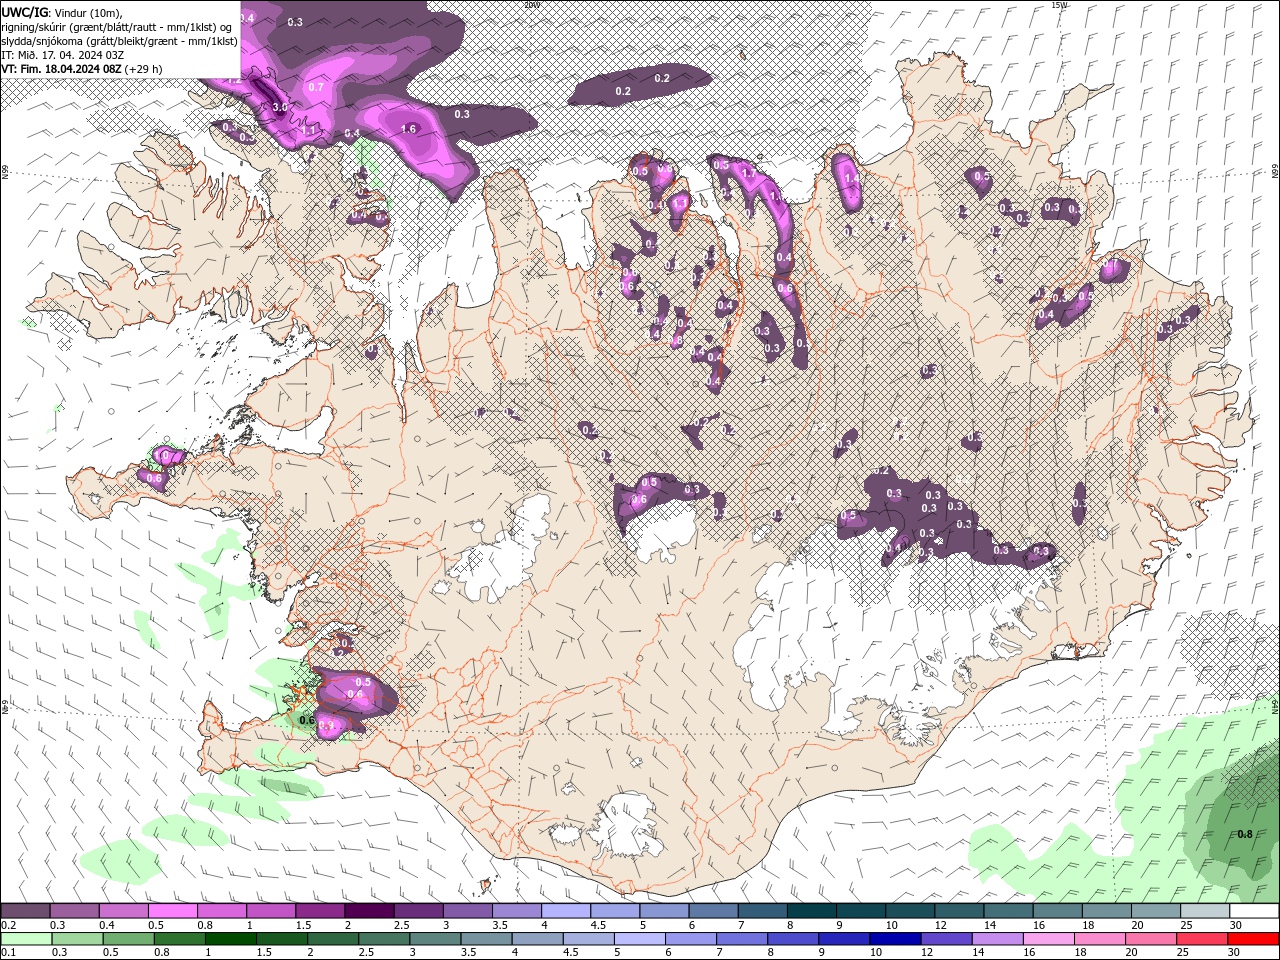Click the grey-purple 0.2 swatch in upper legend row

pos(25,911)
